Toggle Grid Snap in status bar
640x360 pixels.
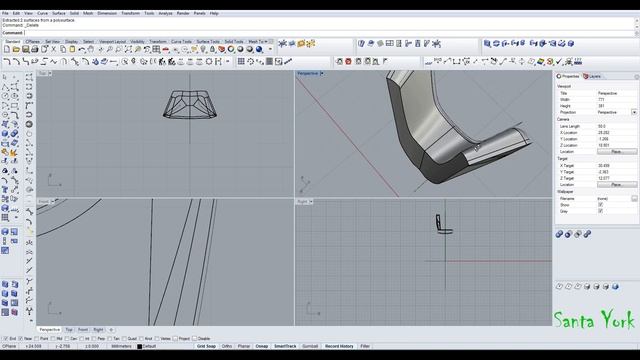click(x=206, y=346)
